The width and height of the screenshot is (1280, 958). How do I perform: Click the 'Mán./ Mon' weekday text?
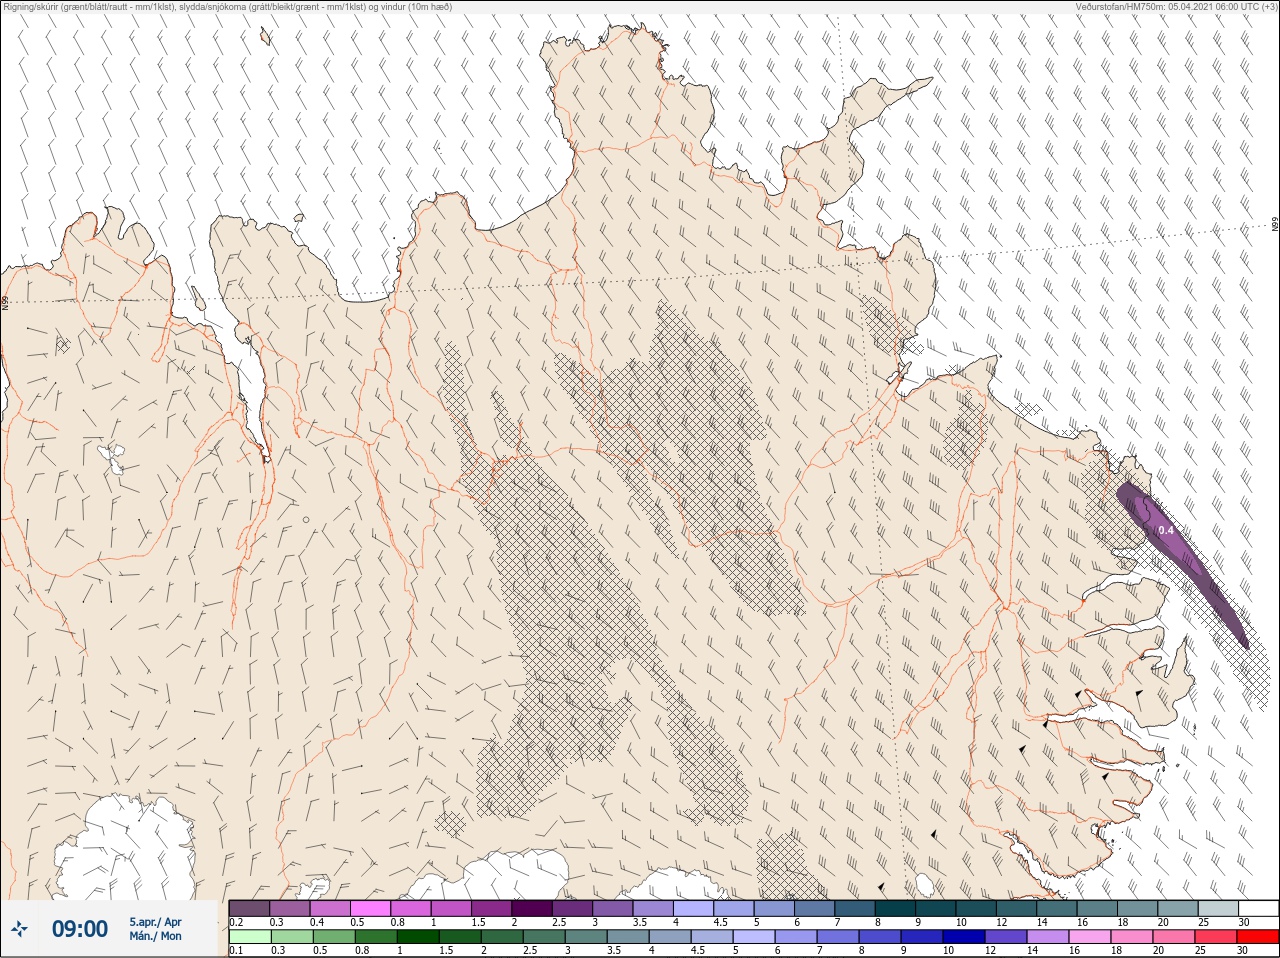[x=155, y=937]
